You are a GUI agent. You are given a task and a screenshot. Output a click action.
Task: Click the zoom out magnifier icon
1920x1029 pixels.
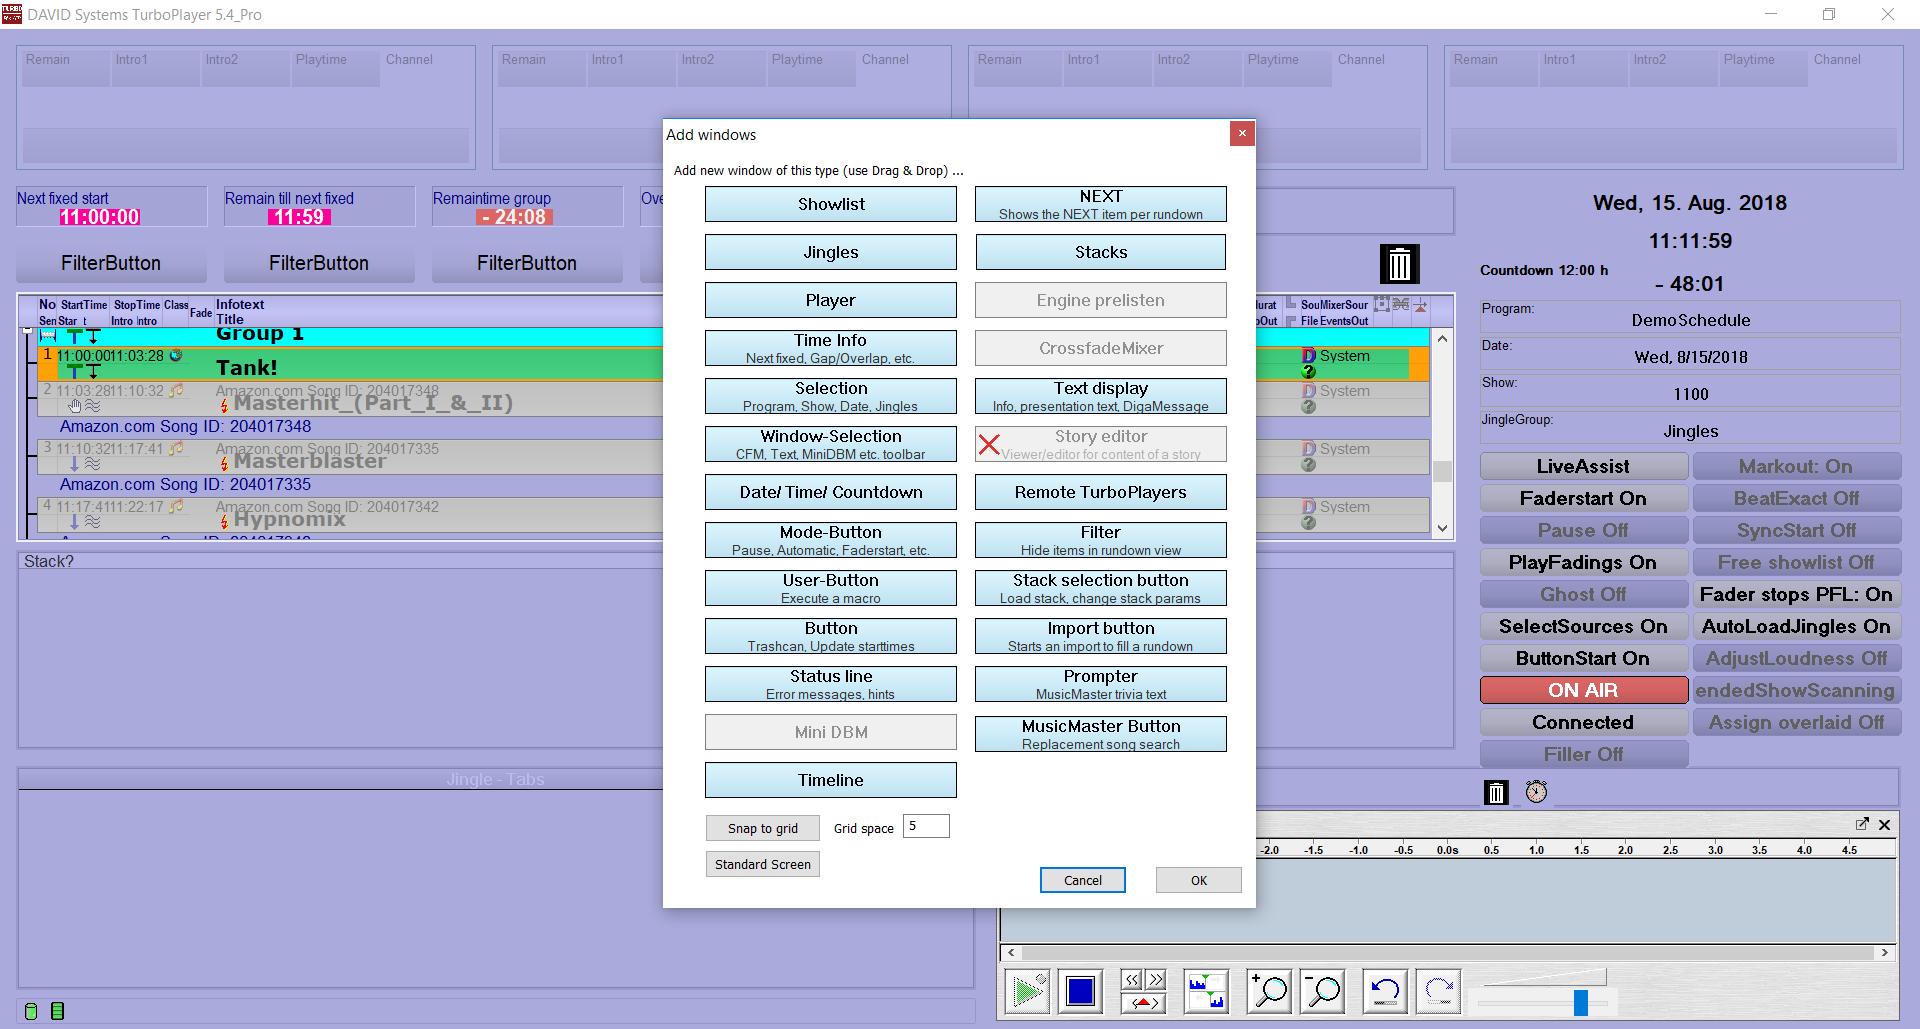pyautogui.click(x=1322, y=991)
